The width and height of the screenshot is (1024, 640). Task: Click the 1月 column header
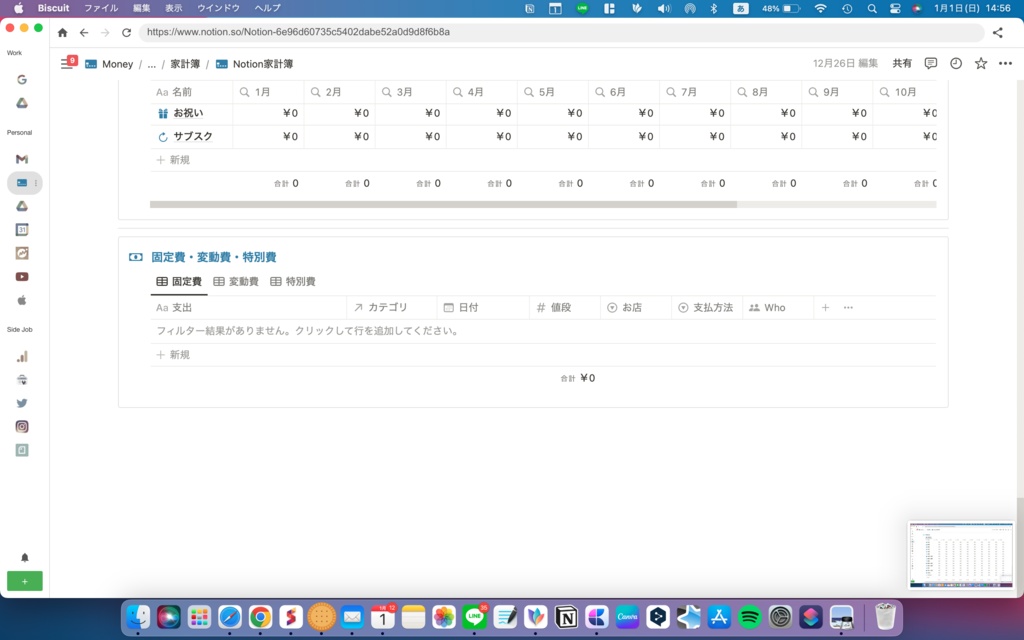pos(268,92)
